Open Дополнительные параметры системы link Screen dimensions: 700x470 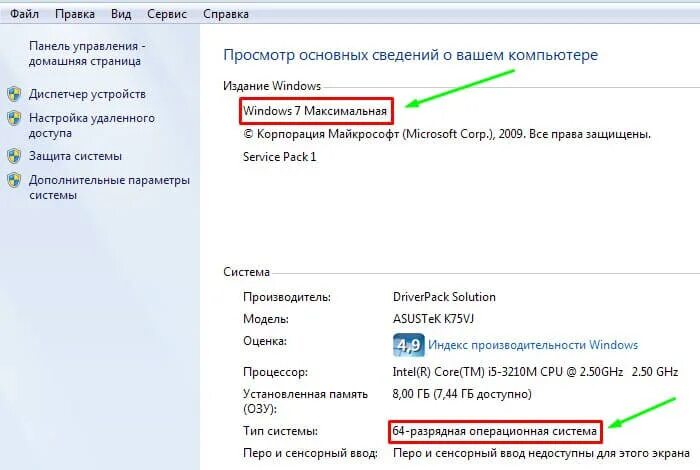(x=109, y=187)
